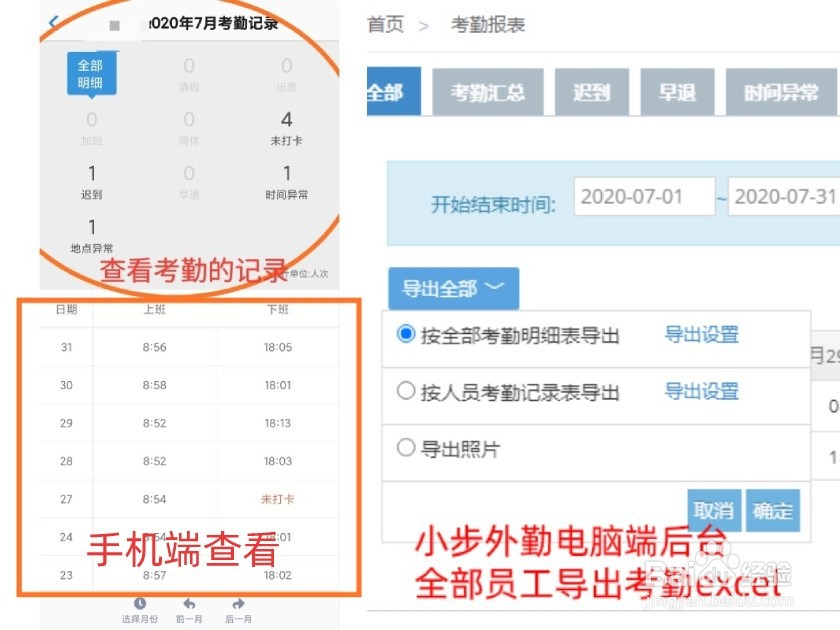Cancel the export dialog with 取消
The image size is (840, 630).
(715, 511)
